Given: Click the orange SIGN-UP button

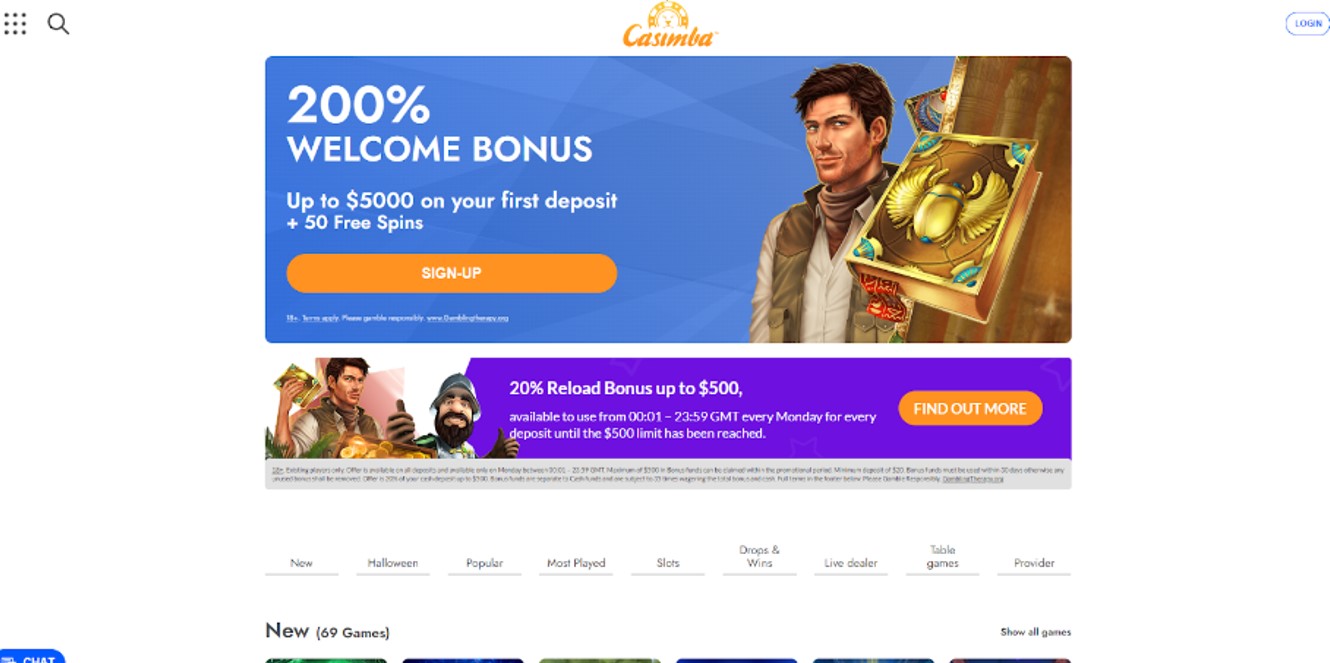Looking at the screenshot, I should click(x=451, y=273).
